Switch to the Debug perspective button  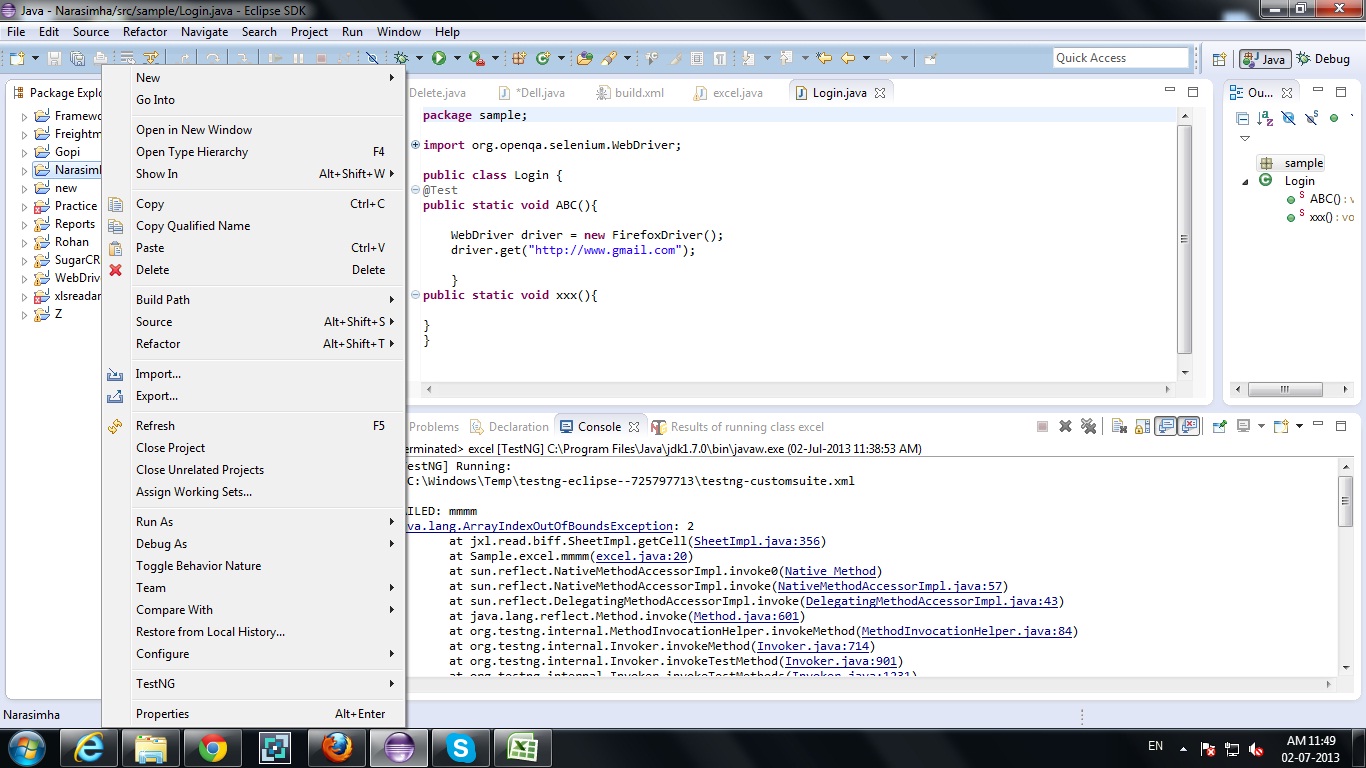[x=1324, y=59]
